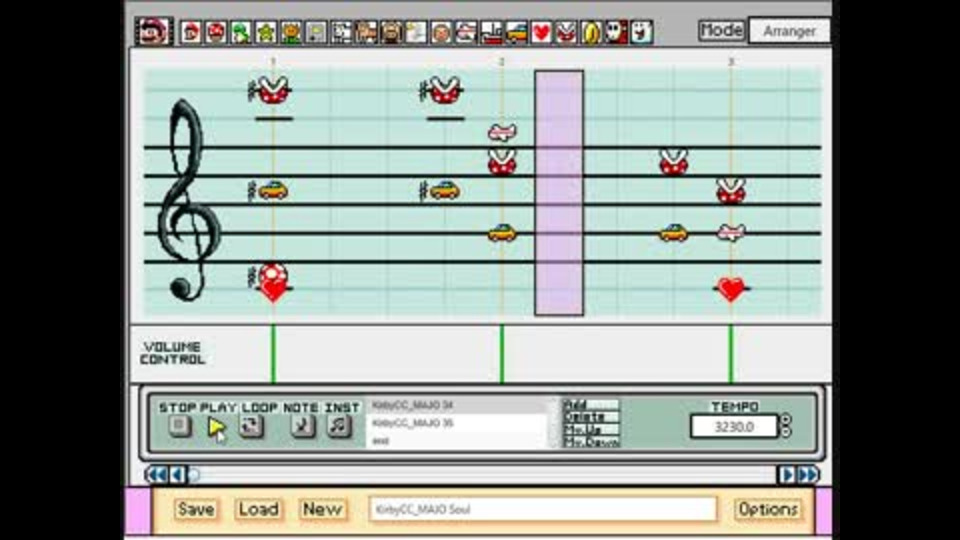The width and height of the screenshot is (960, 540).
Task: Increase tempo with the up stepper
Action: 786,419
